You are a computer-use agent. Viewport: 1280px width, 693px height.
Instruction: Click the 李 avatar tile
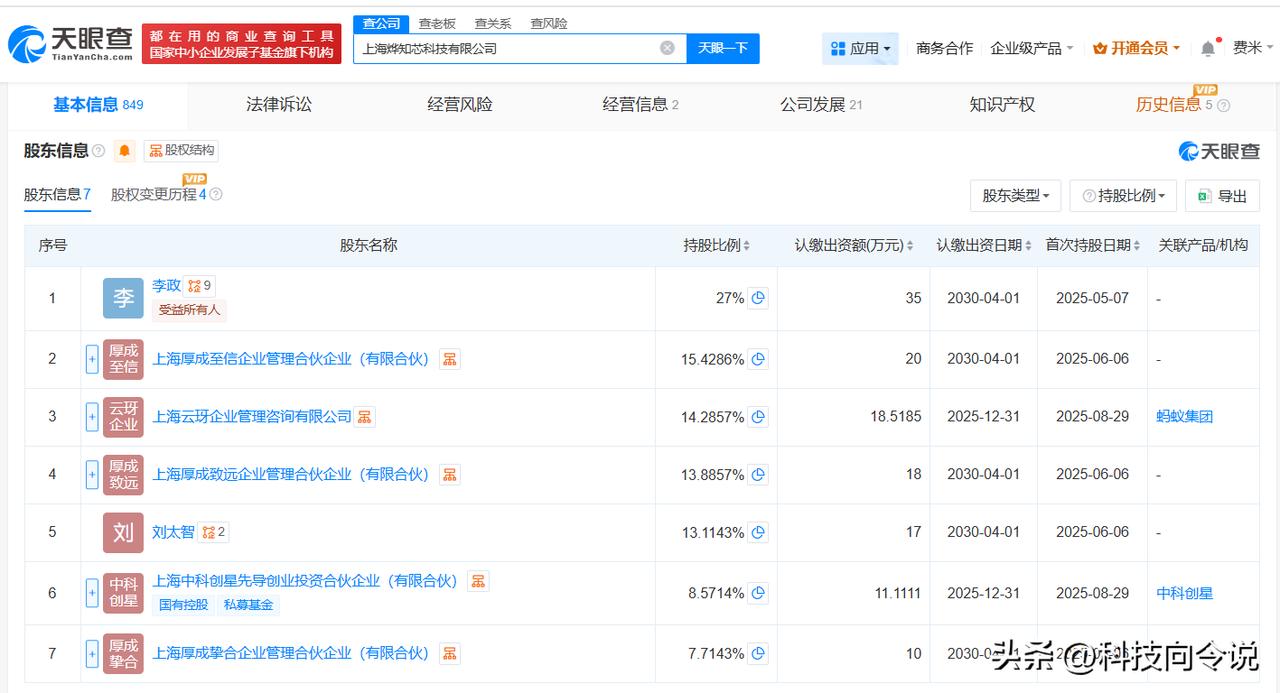pyautogui.click(x=123, y=298)
